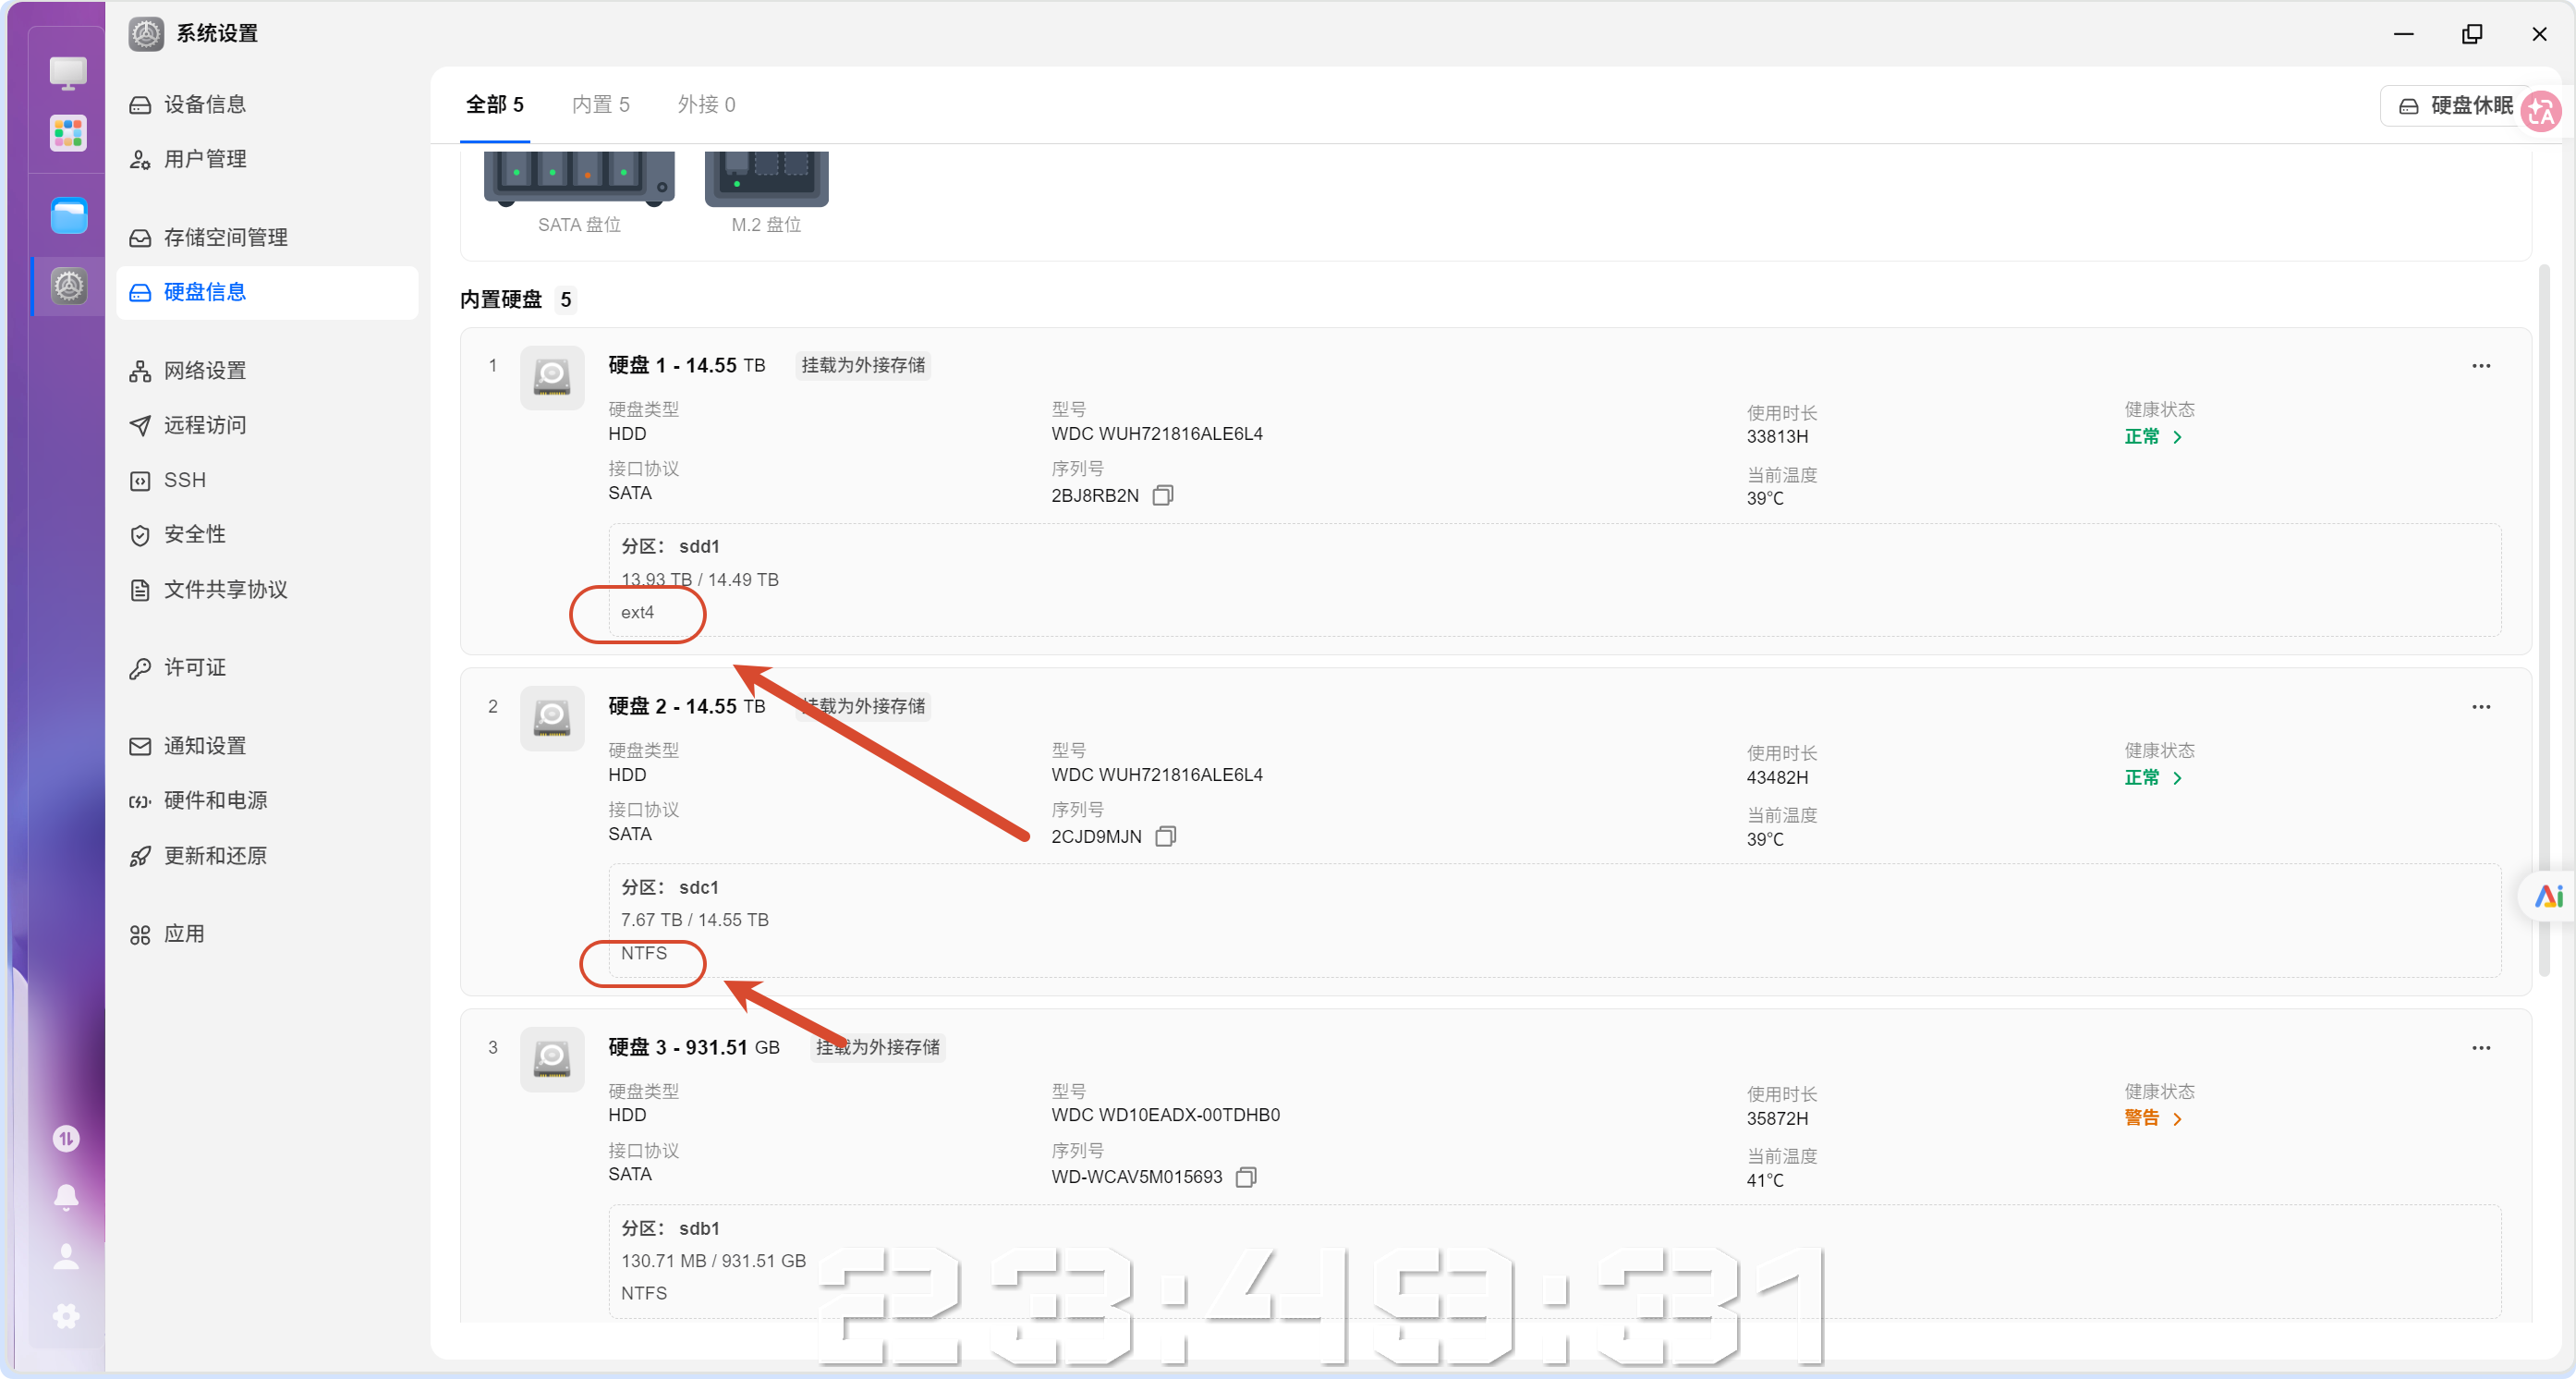Open the blue file manager icon in dock
Viewport: 2576px width, 1379px height.
pyautogui.click(x=68, y=215)
